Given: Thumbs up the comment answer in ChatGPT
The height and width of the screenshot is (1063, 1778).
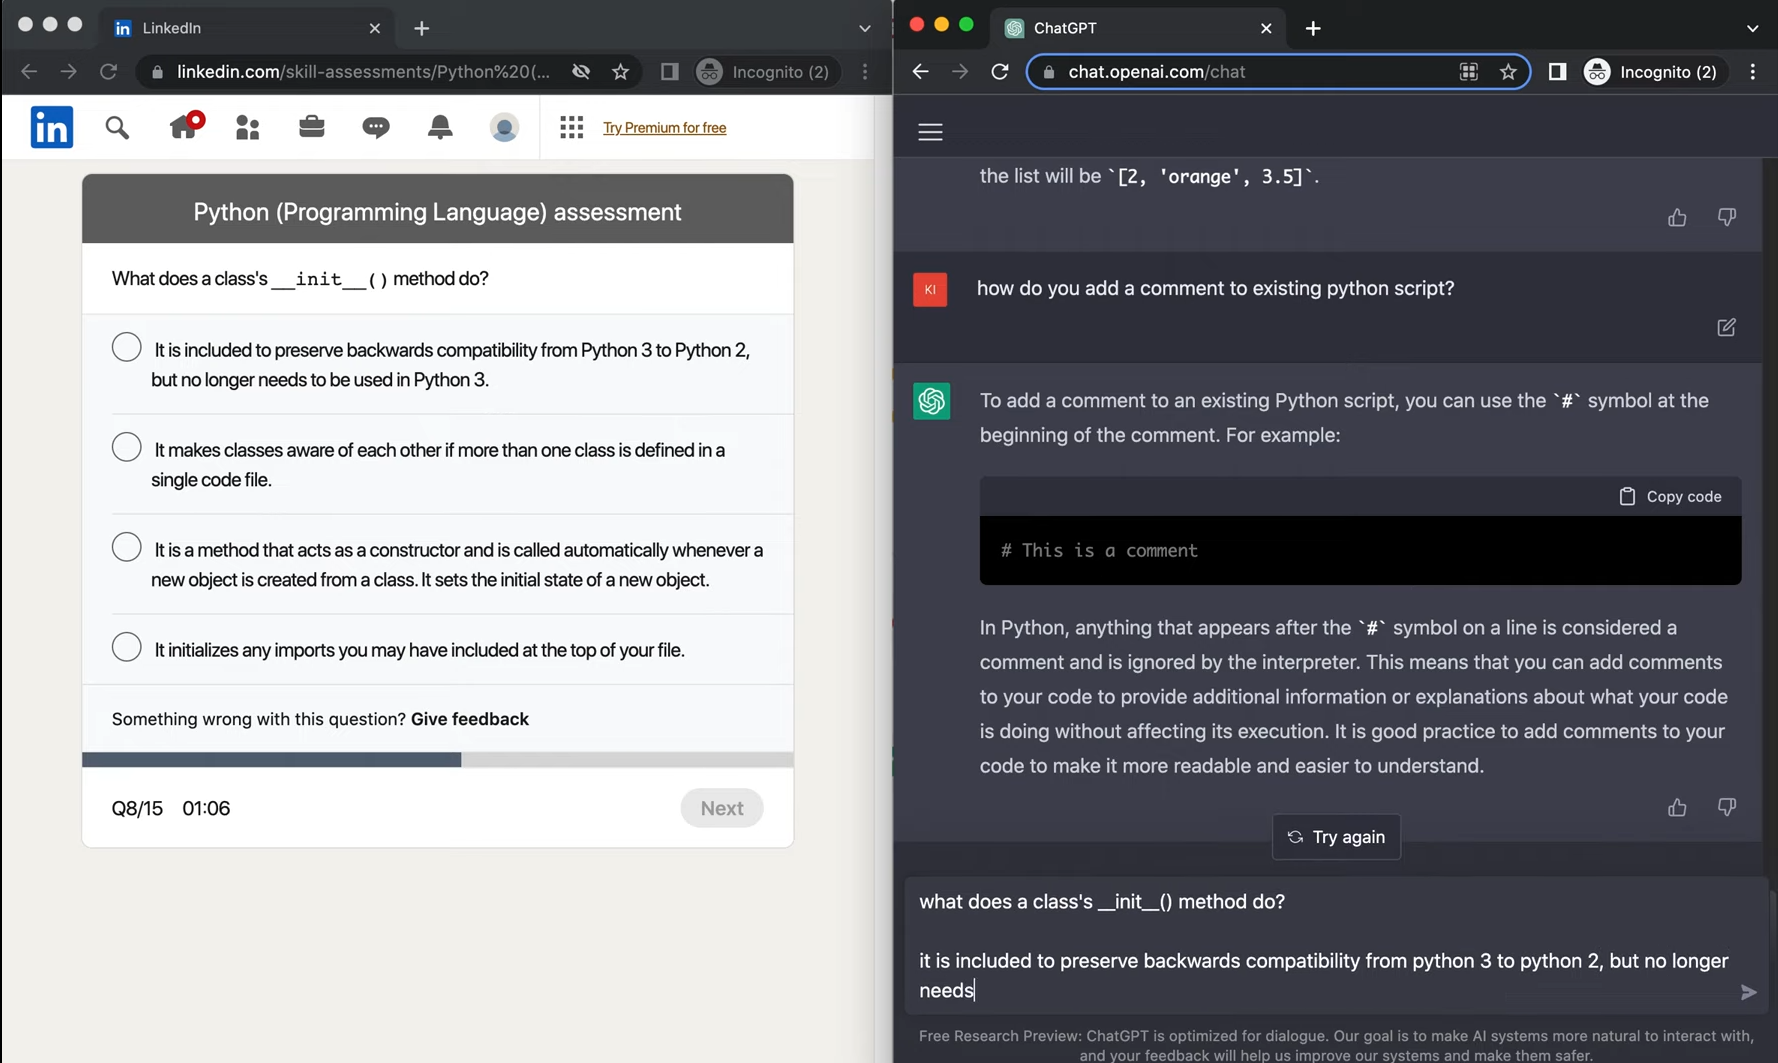Looking at the screenshot, I should [1677, 807].
